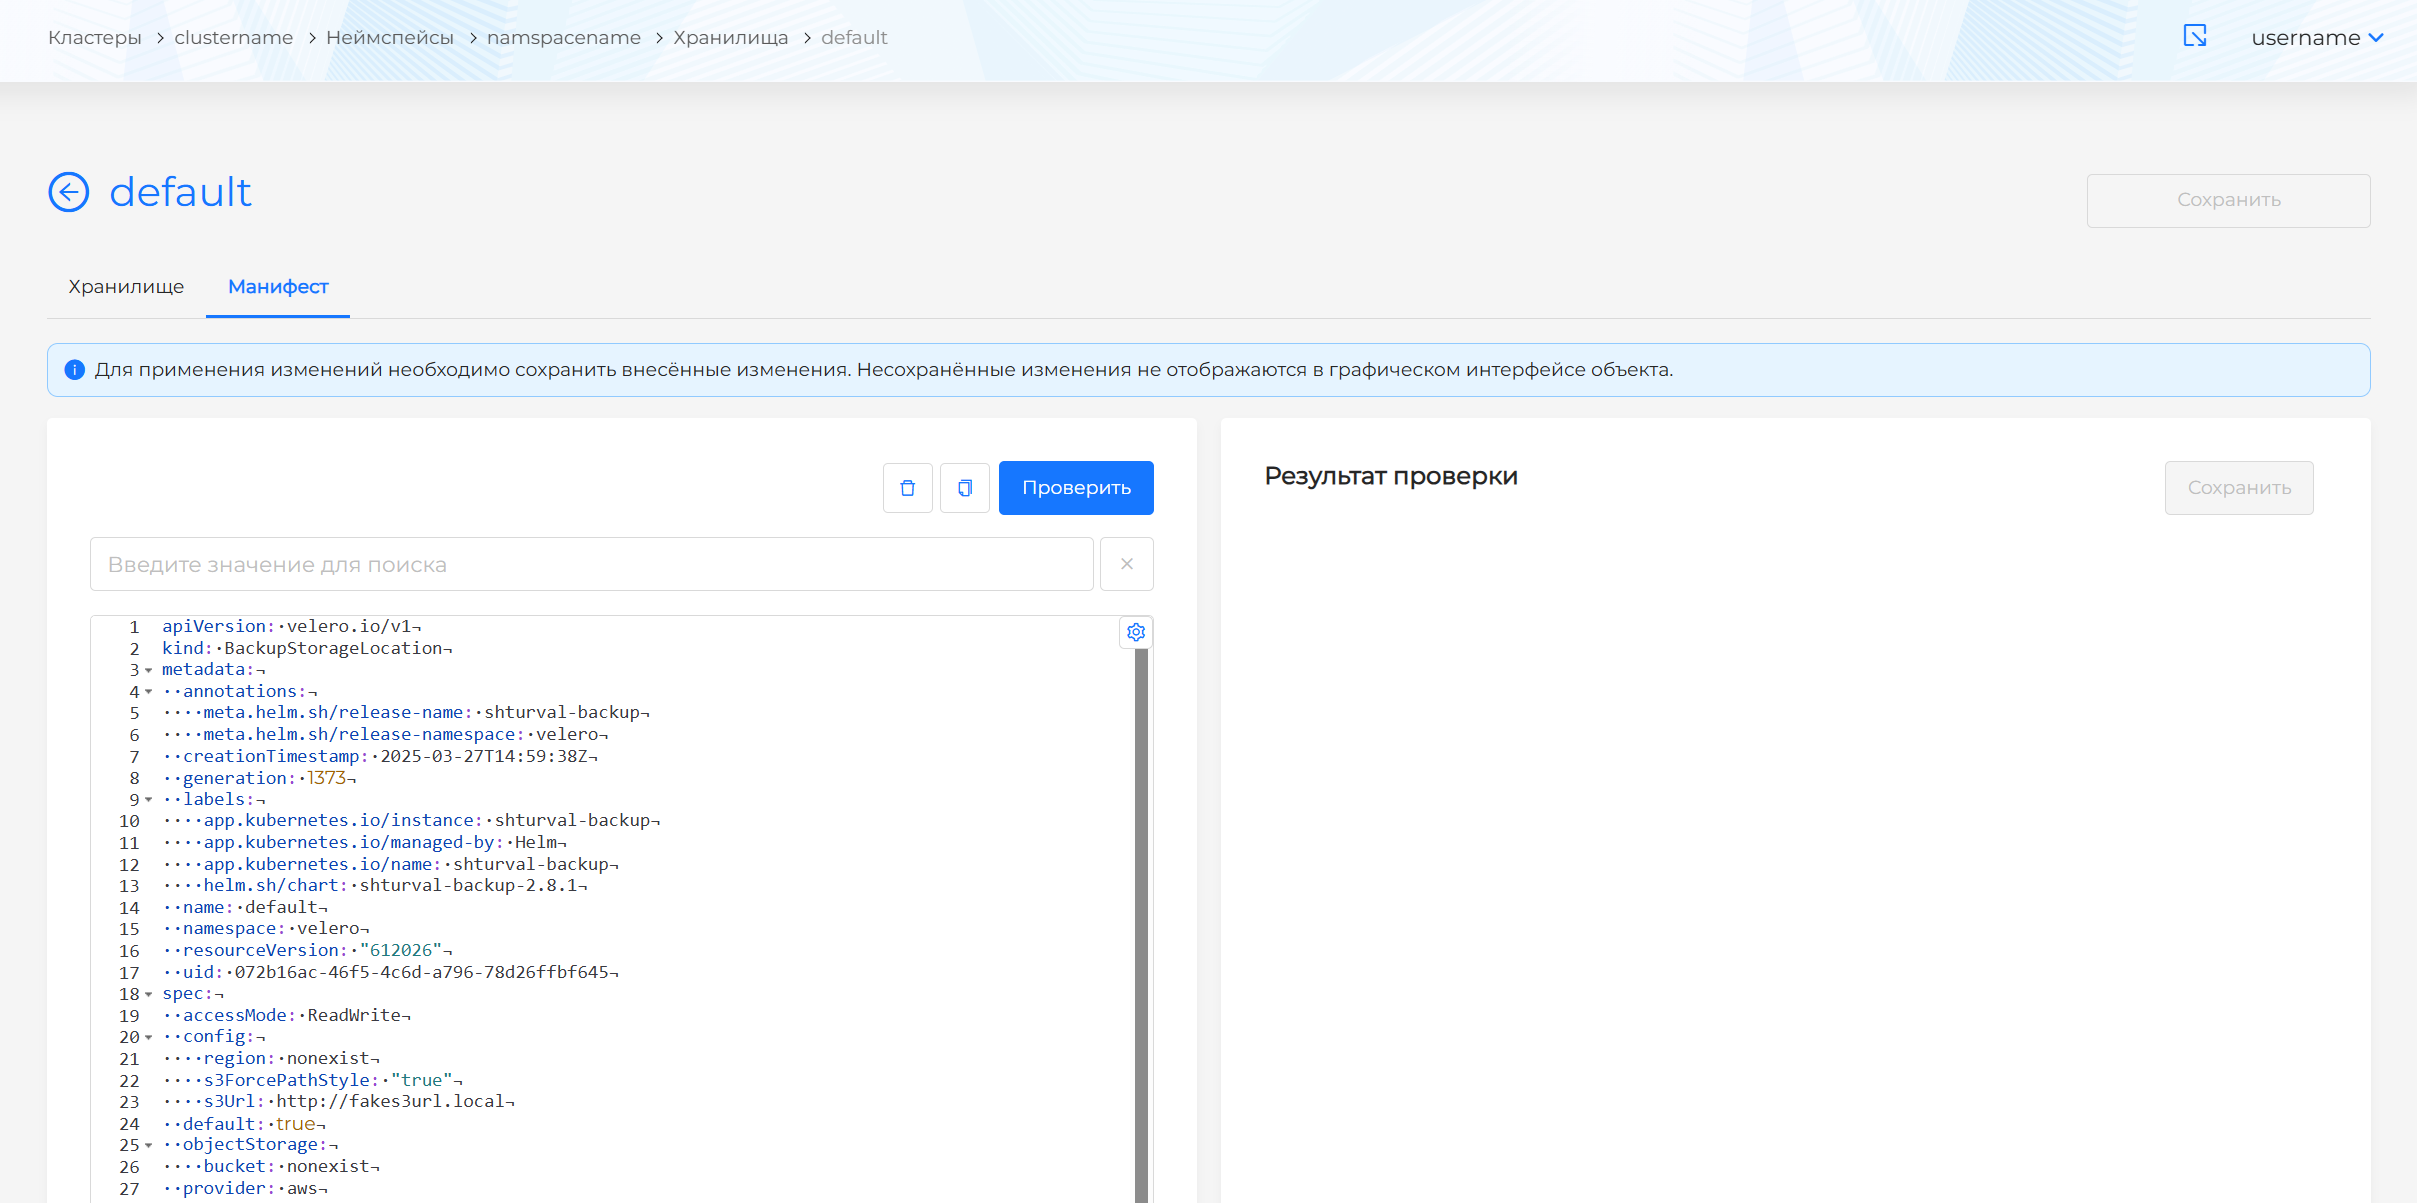Open Неймспейсы from the breadcrumb trail
The image size is (2417, 1203).
click(x=392, y=37)
